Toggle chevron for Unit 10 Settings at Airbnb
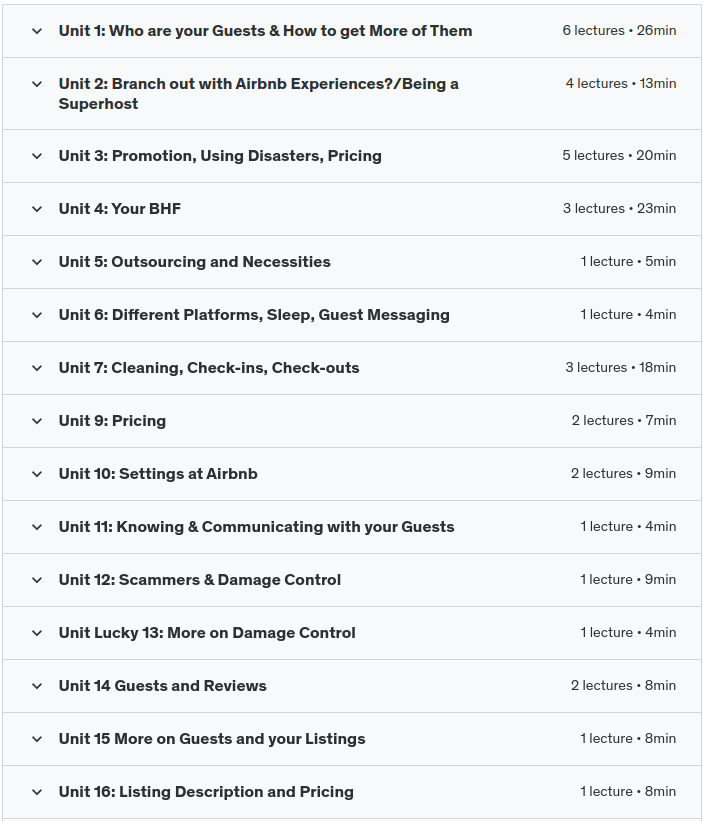This screenshot has height=821, width=709. [37, 474]
